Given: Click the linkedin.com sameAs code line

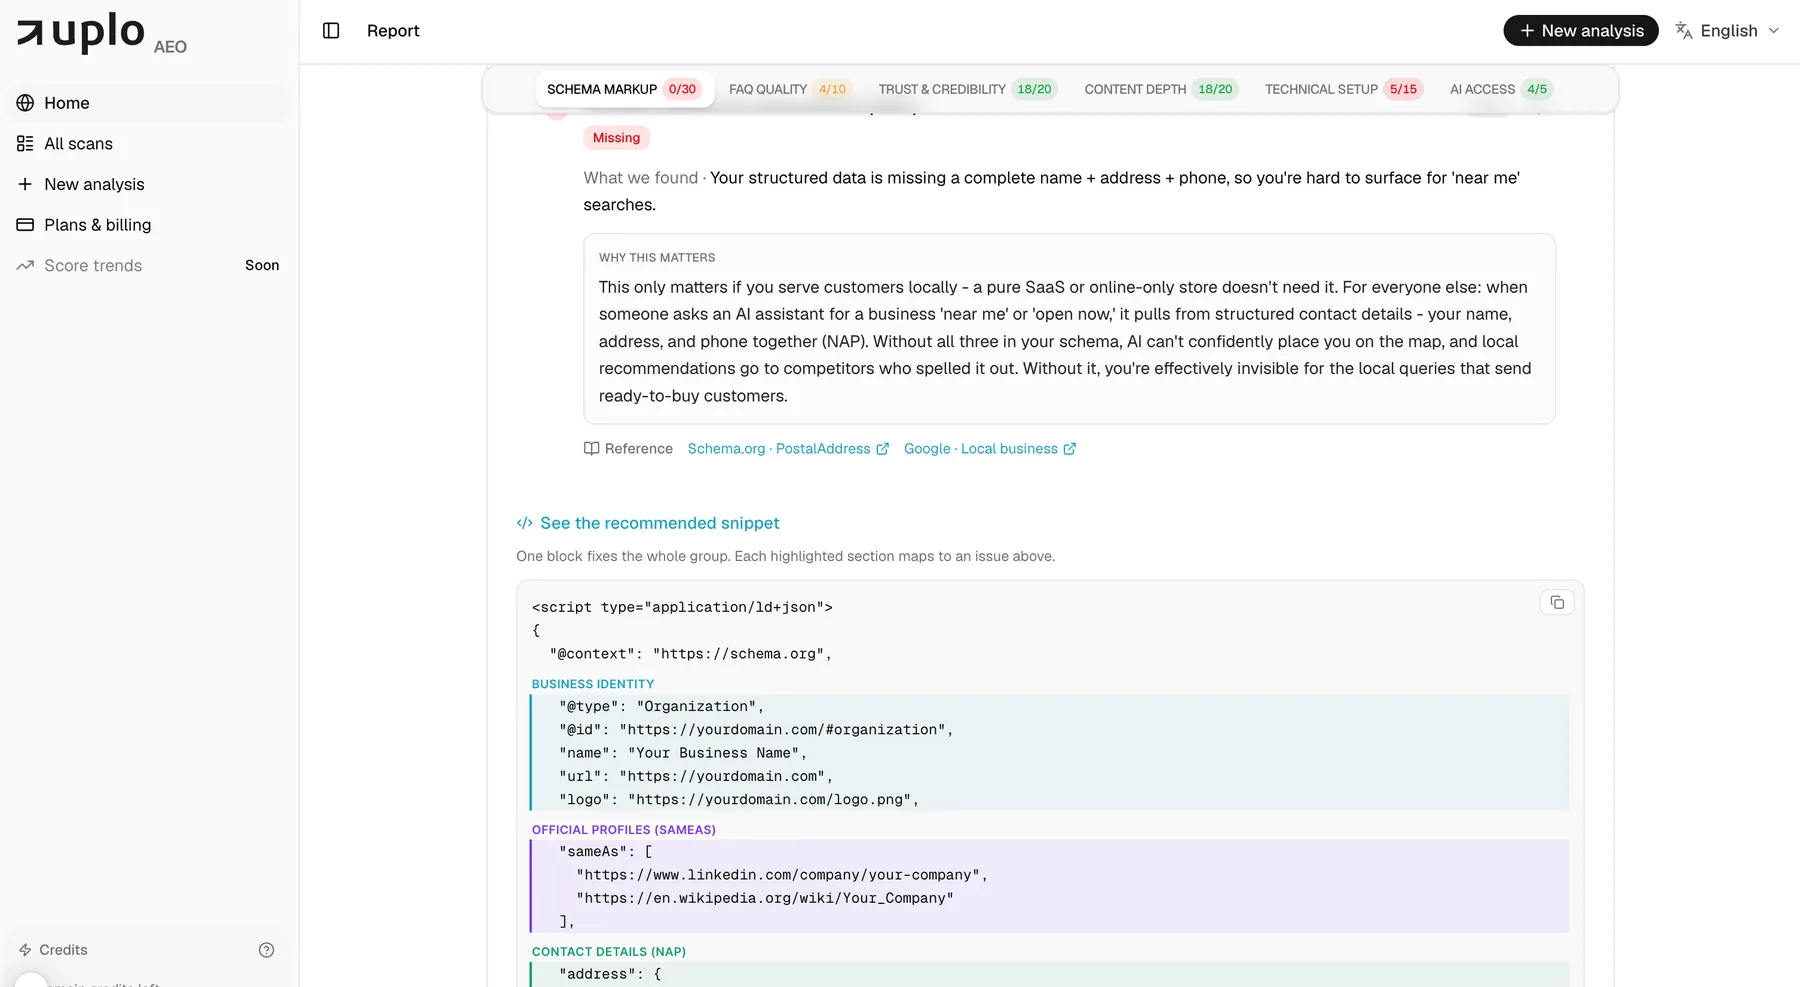Looking at the screenshot, I should tap(782, 875).
